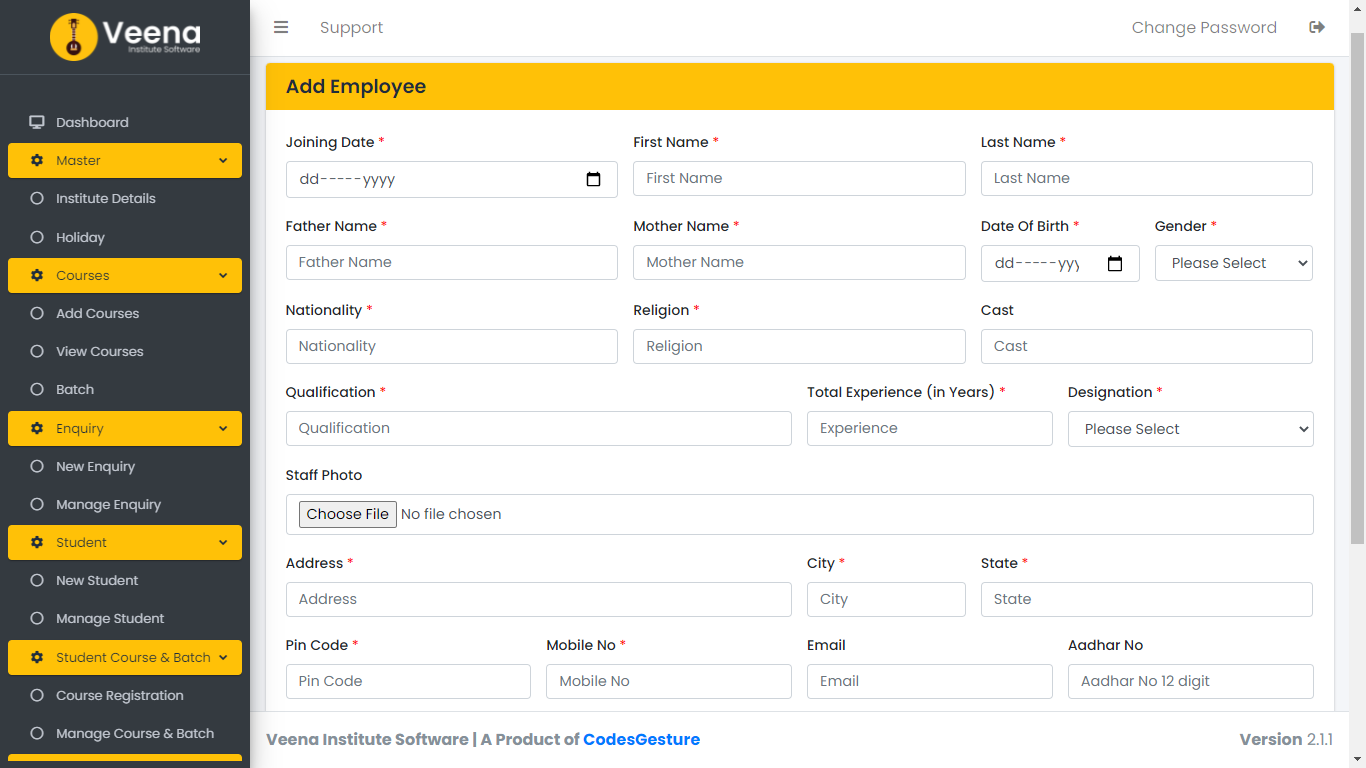Viewport: 1366px width, 768px height.
Task: Click the Religion input
Action: coord(799,346)
